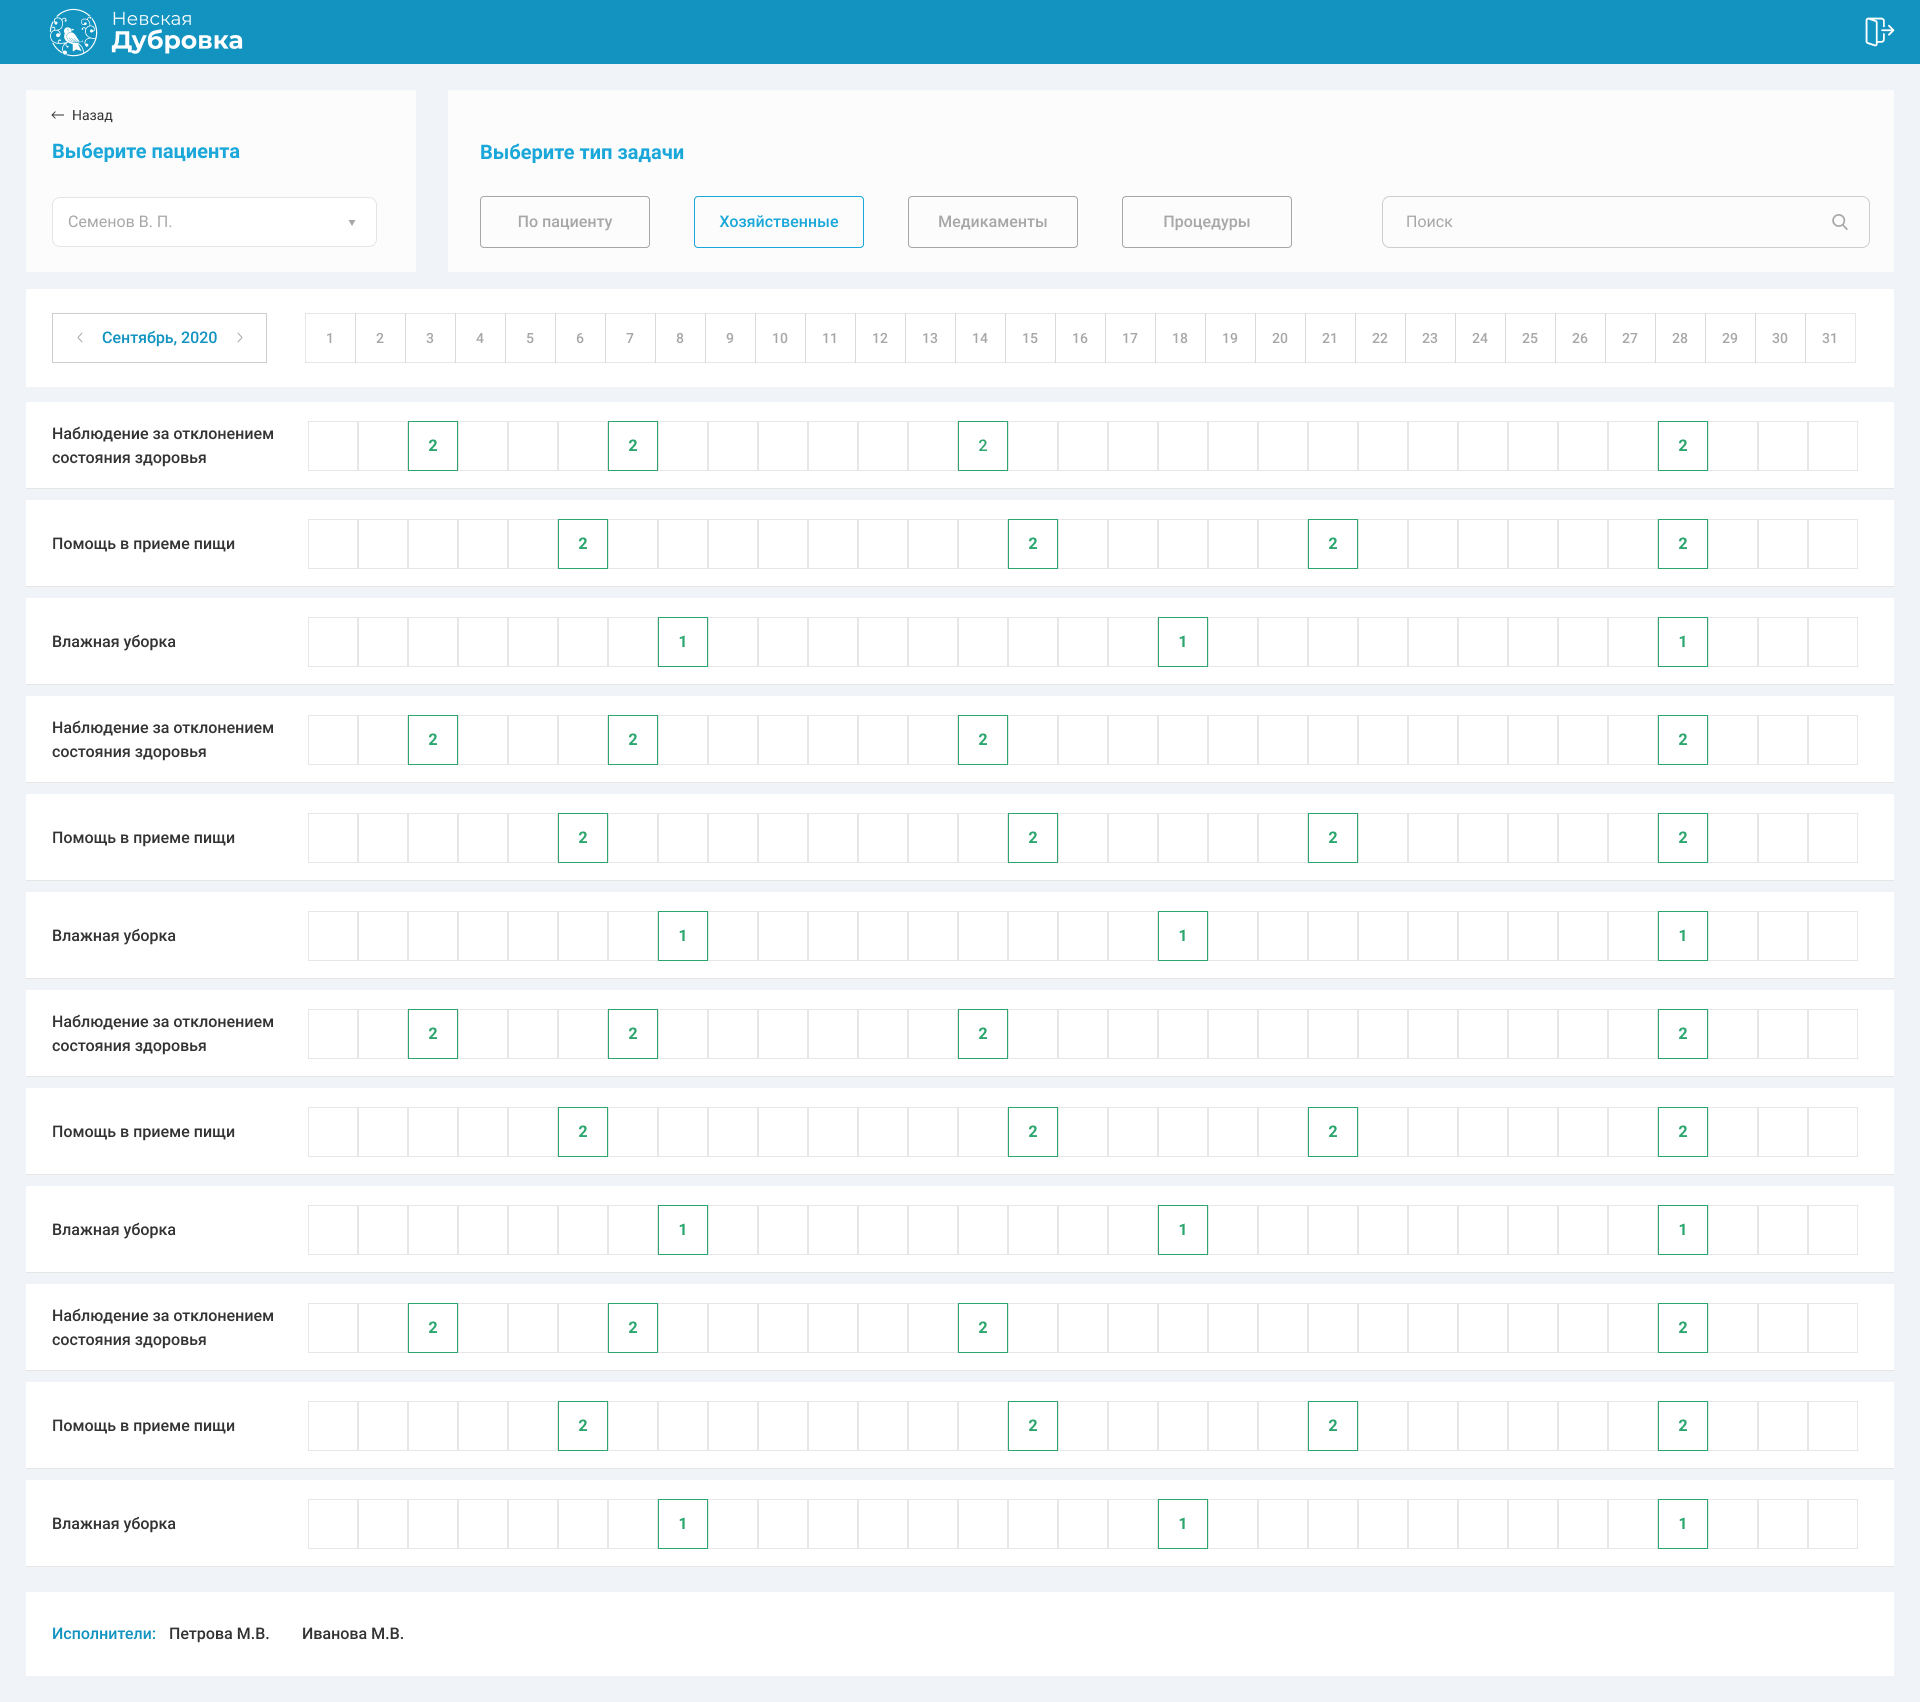Click the first Влажная уборка task label

(x=114, y=642)
